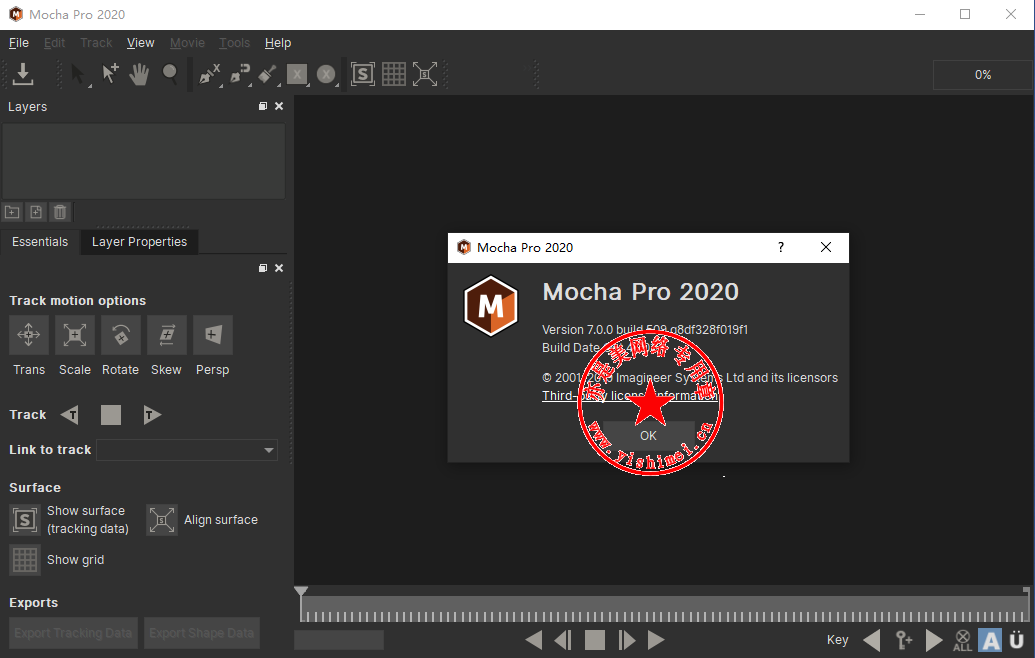Open the File menu

coord(18,43)
